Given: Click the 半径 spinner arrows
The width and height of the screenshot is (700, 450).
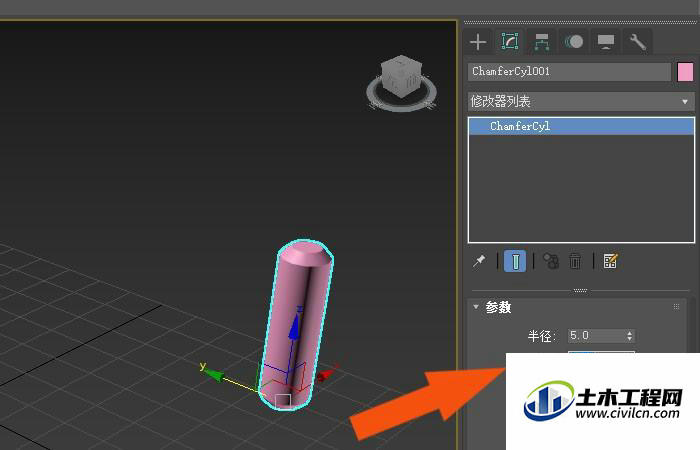Looking at the screenshot, I should (x=629, y=336).
